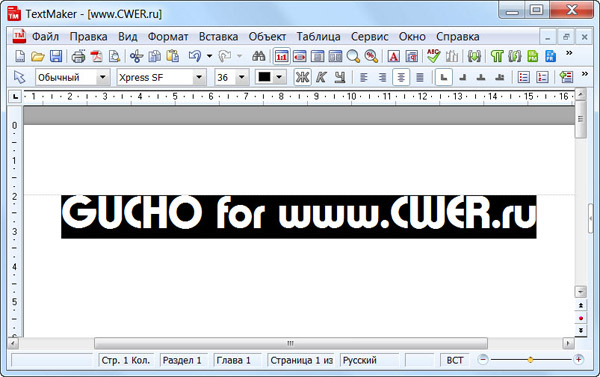This screenshot has width=600, height=377.
Task: Open the Сервис menu
Action: click(x=369, y=37)
